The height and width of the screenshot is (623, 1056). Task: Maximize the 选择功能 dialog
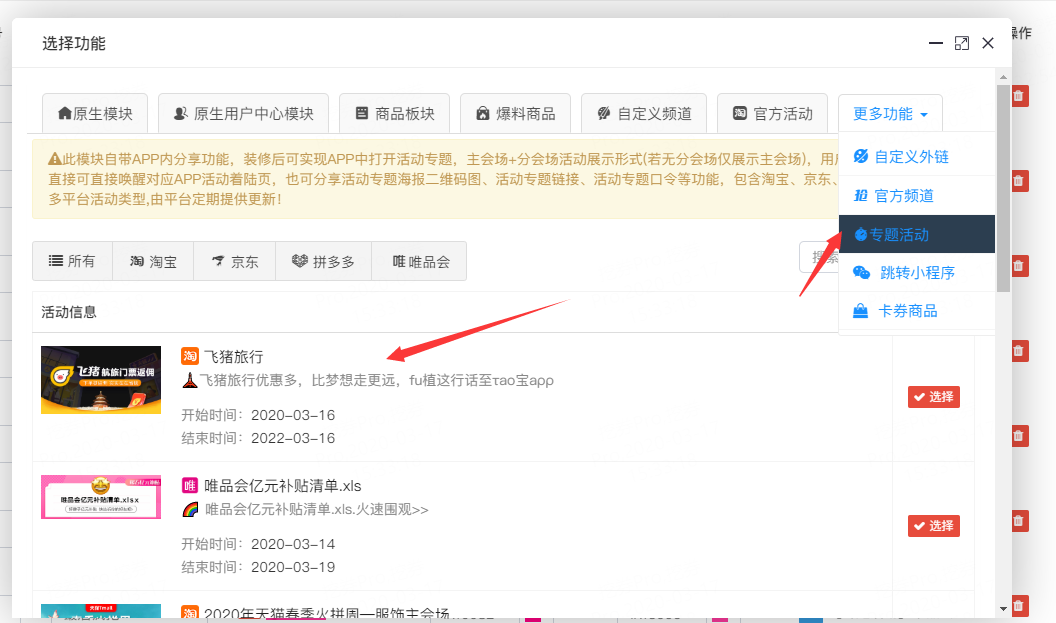962,43
